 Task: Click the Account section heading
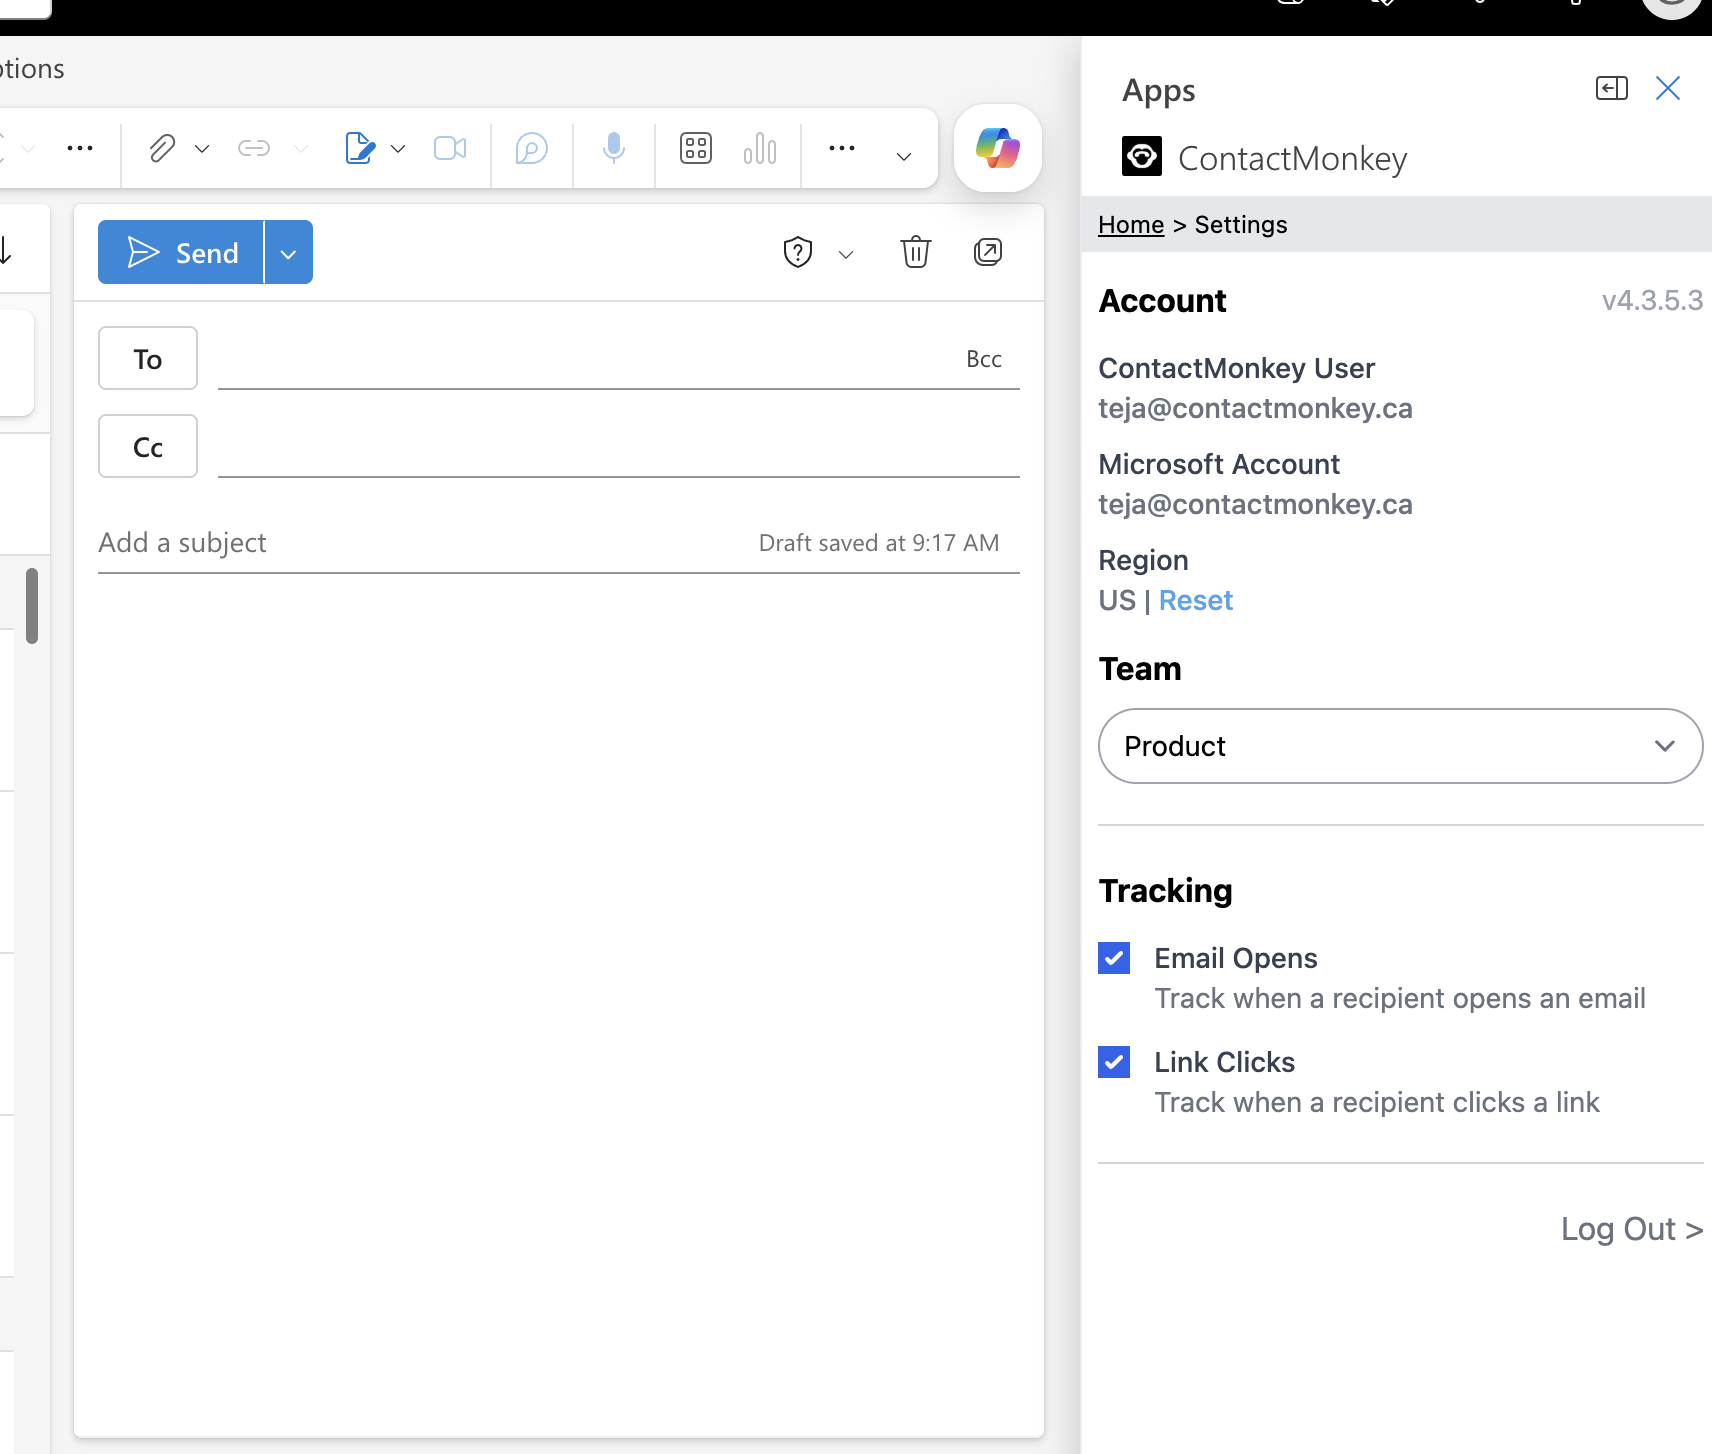(x=1162, y=301)
